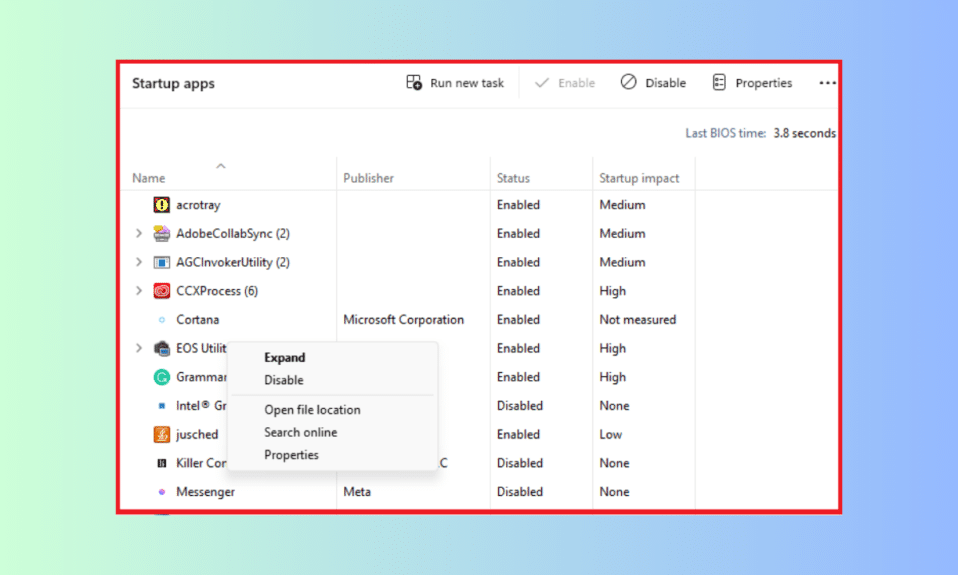Click the Run new task icon
The image size is (958, 575).
pyautogui.click(x=414, y=82)
